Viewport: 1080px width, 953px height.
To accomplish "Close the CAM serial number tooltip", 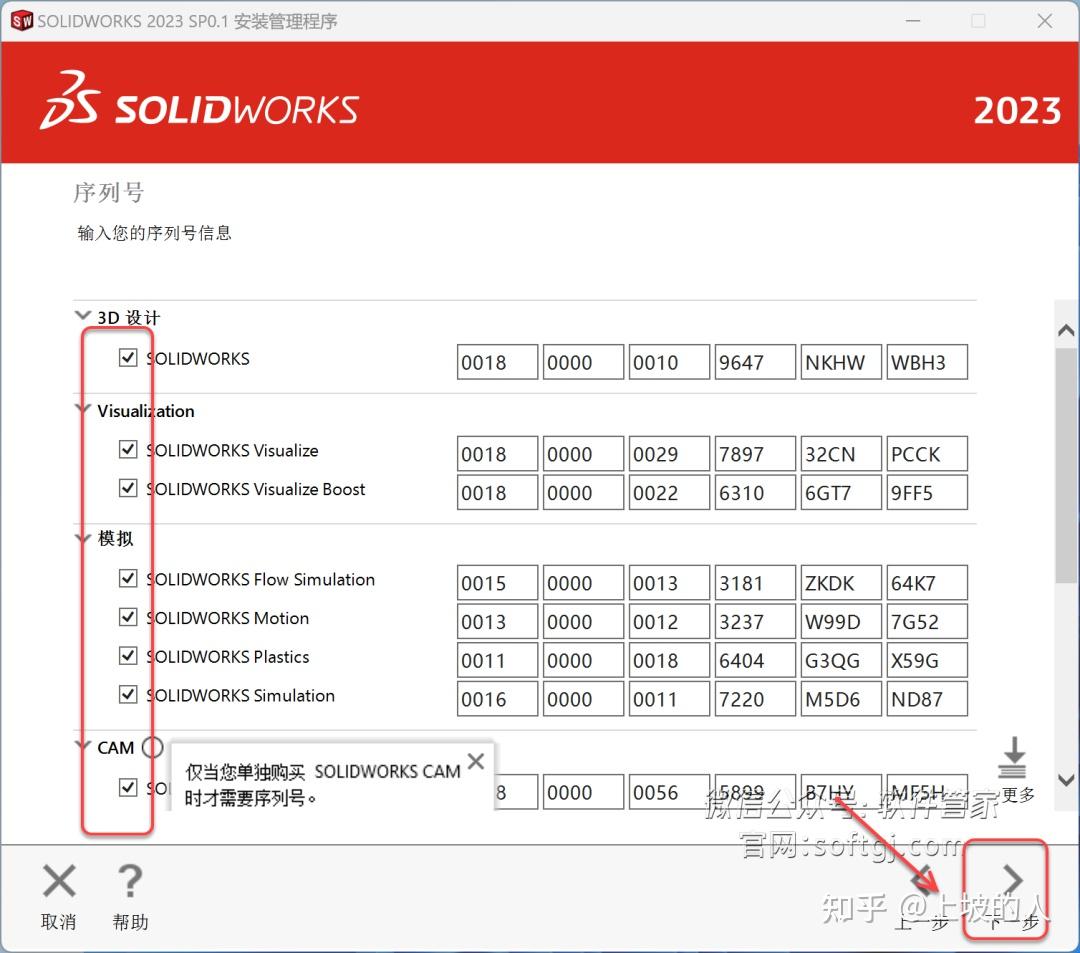I will point(476,761).
